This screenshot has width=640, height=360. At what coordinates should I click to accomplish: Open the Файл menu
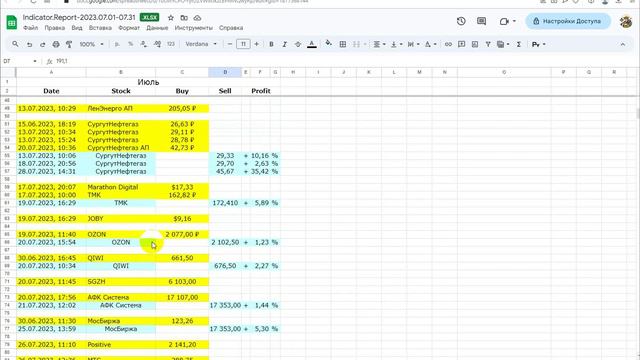click(x=31, y=28)
